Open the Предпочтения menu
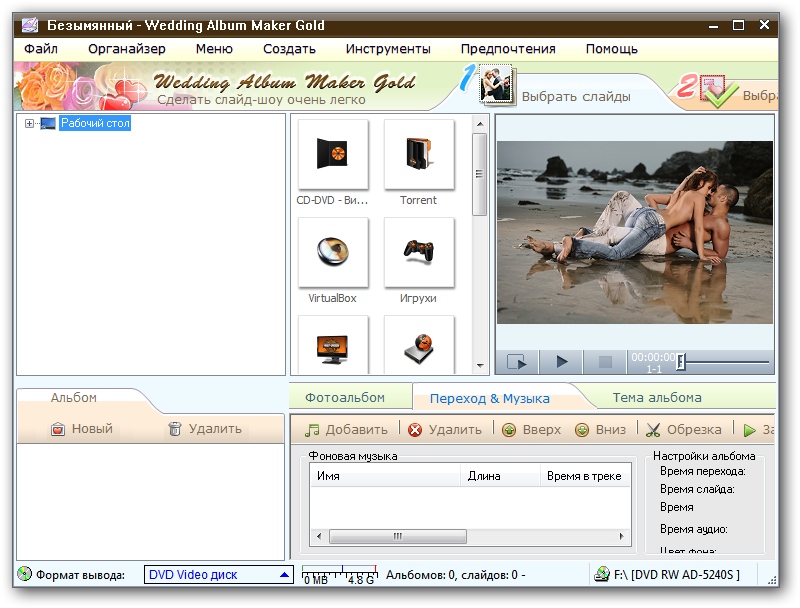Viewport: 800px width, 608px height. [x=508, y=49]
